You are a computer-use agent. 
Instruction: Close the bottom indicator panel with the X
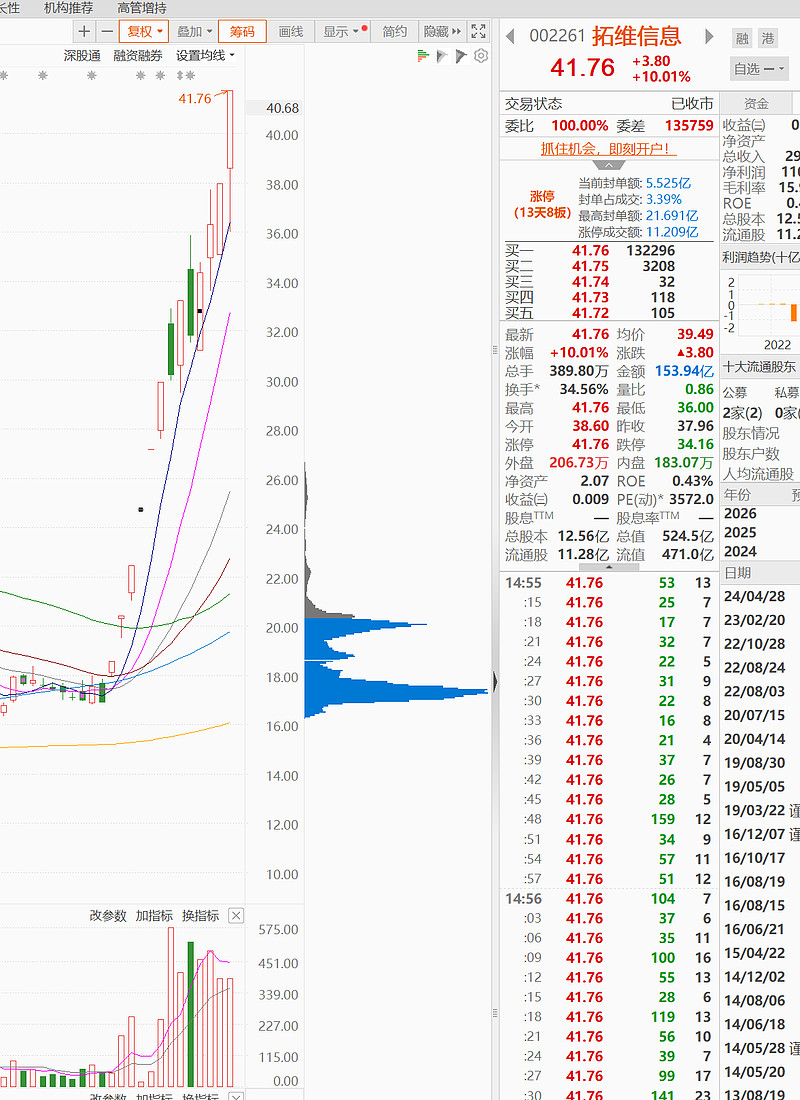pyautogui.click(x=235, y=914)
